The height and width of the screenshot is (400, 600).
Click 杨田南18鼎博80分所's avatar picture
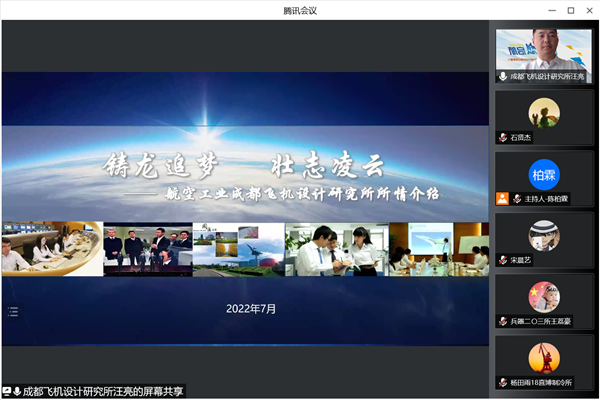pyautogui.click(x=544, y=356)
